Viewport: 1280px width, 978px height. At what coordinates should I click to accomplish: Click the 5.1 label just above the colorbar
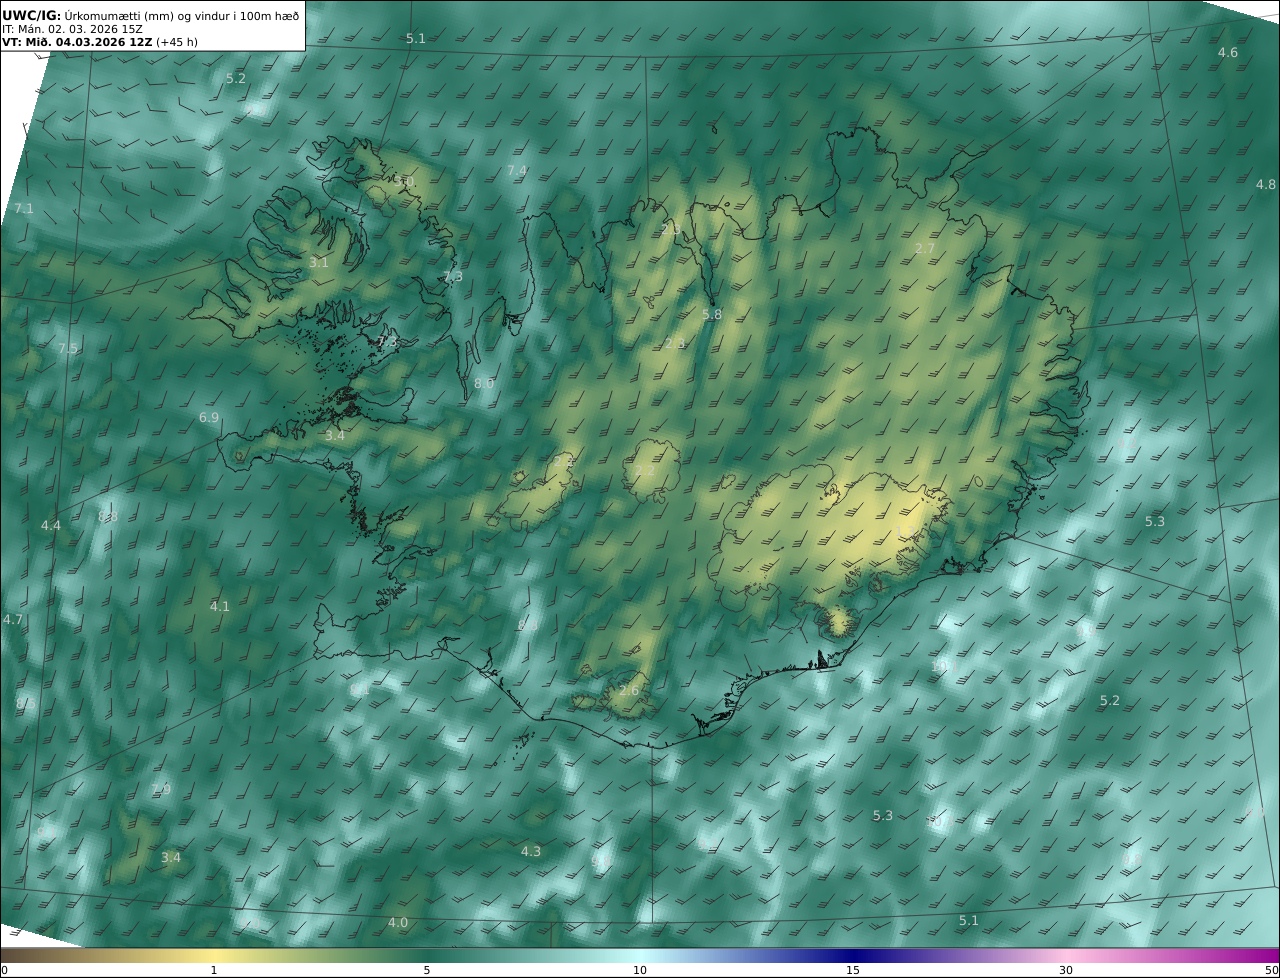968,921
